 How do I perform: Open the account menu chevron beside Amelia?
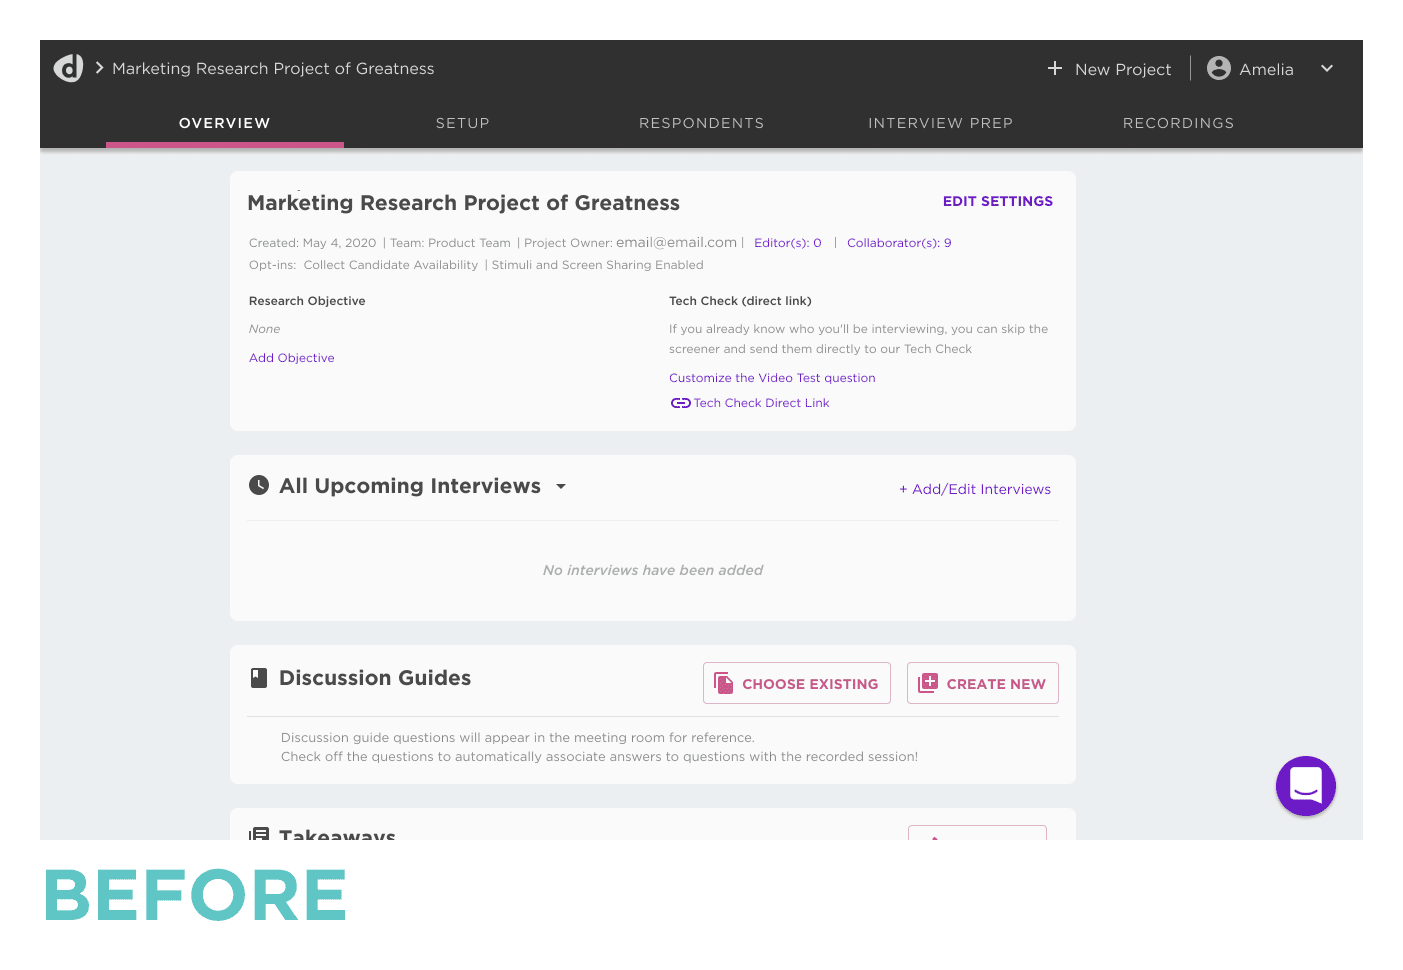coord(1327,69)
